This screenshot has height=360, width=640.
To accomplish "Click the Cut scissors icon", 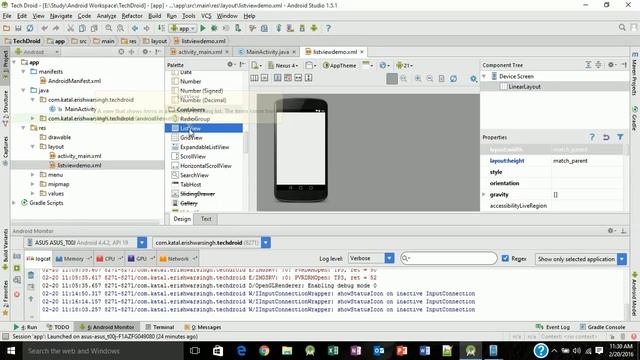I will click(x=71, y=28).
